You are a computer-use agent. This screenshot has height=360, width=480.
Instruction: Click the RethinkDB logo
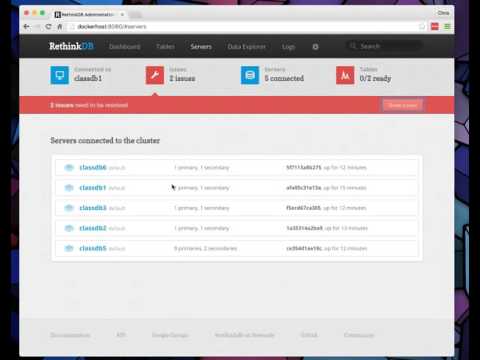point(72,46)
